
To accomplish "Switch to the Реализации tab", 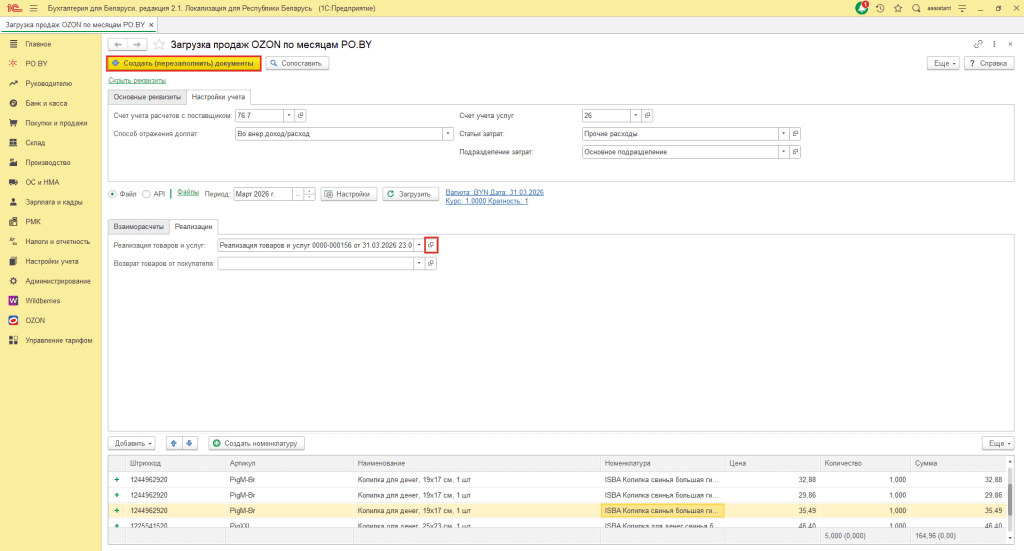I will pyautogui.click(x=193, y=227).
